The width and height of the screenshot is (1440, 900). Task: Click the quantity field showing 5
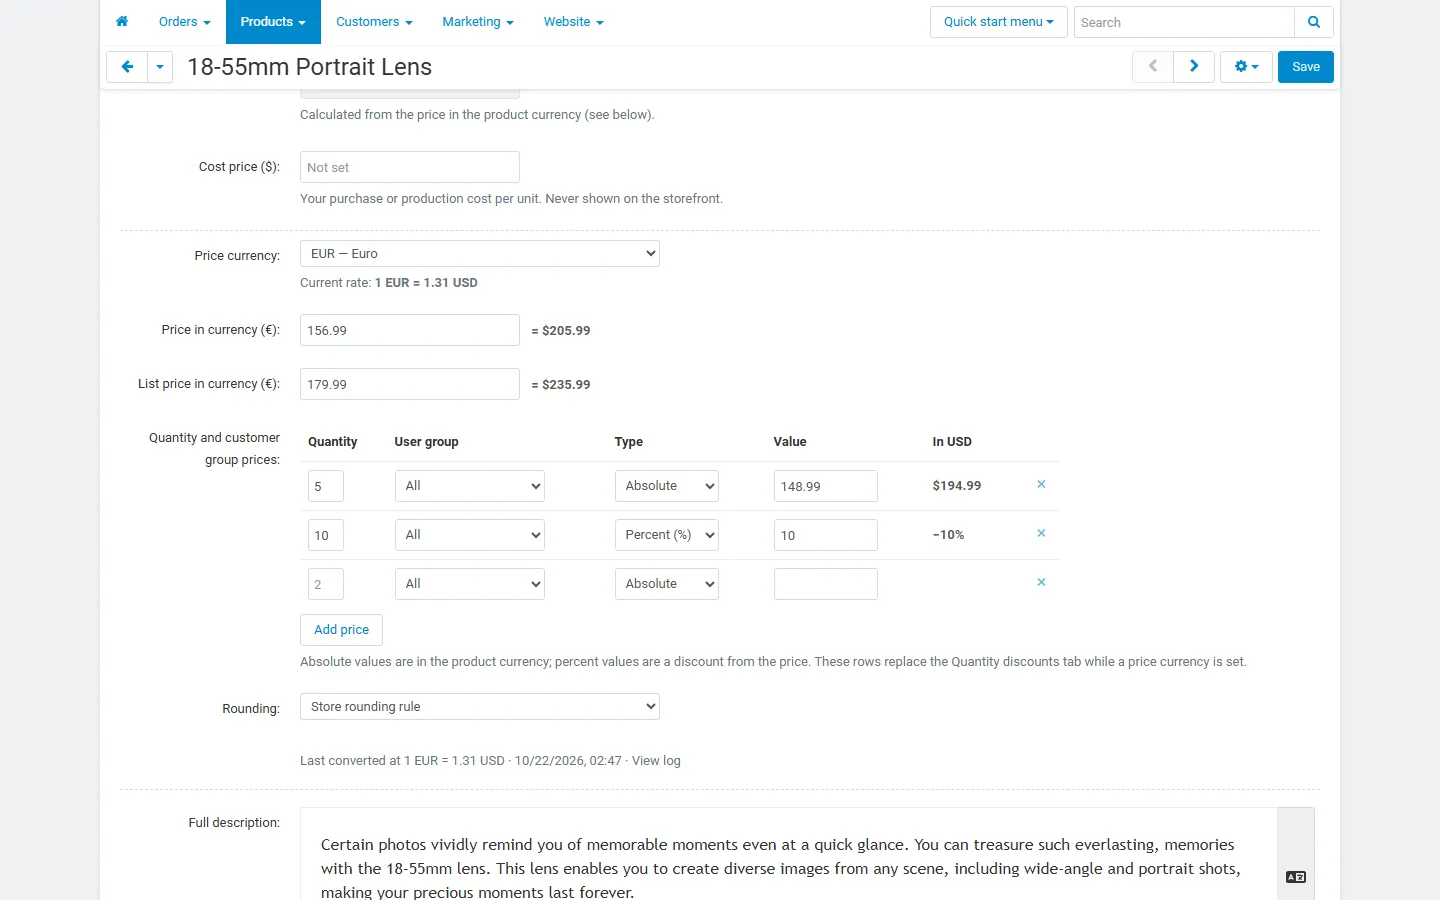[326, 486]
